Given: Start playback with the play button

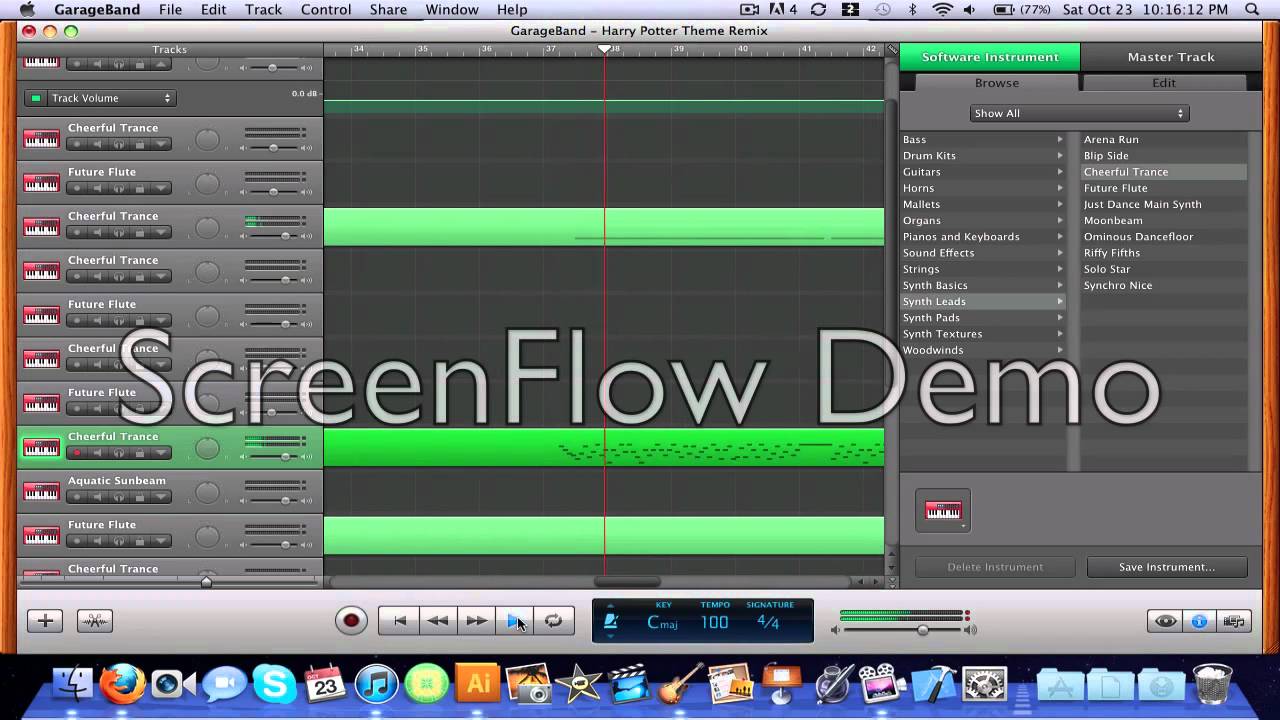Looking at the screenshot, I should 515,620.
